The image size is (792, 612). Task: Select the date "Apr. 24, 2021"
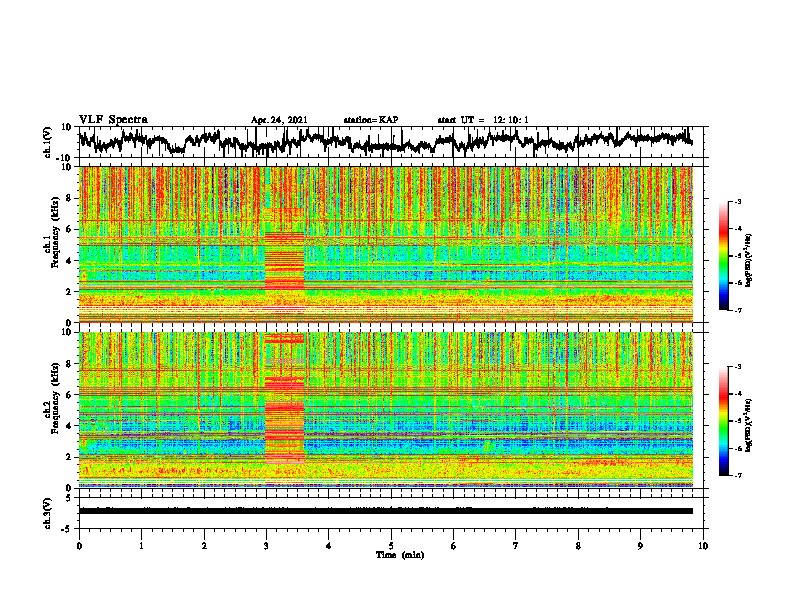click(x=279, y=120)
